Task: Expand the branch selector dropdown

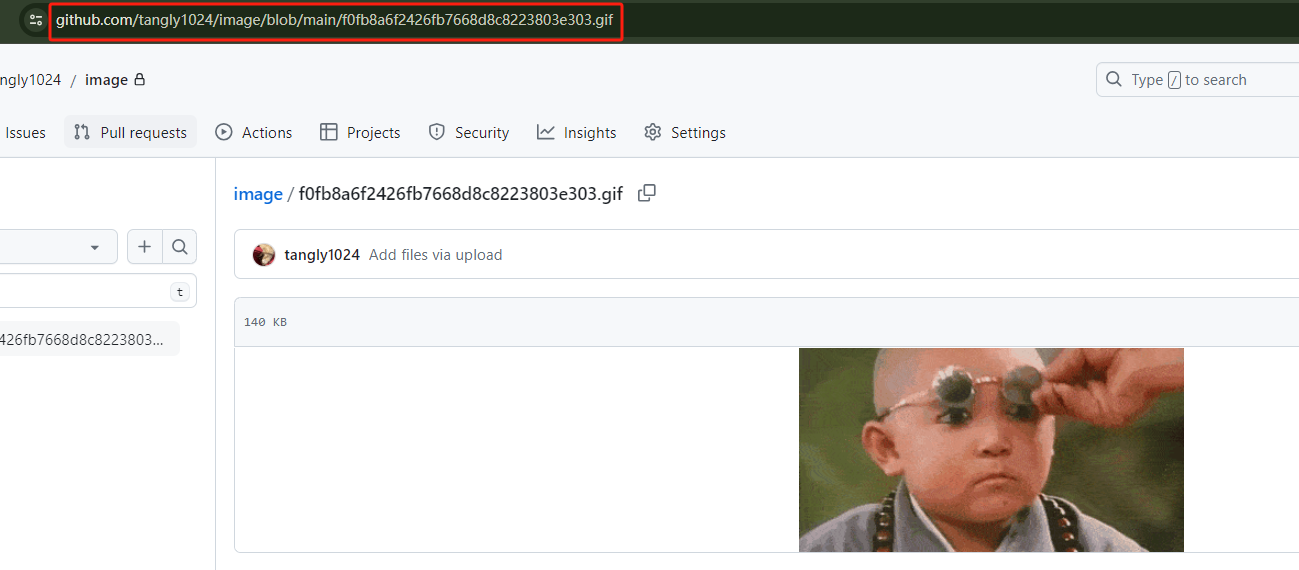Action: point(58,246)
